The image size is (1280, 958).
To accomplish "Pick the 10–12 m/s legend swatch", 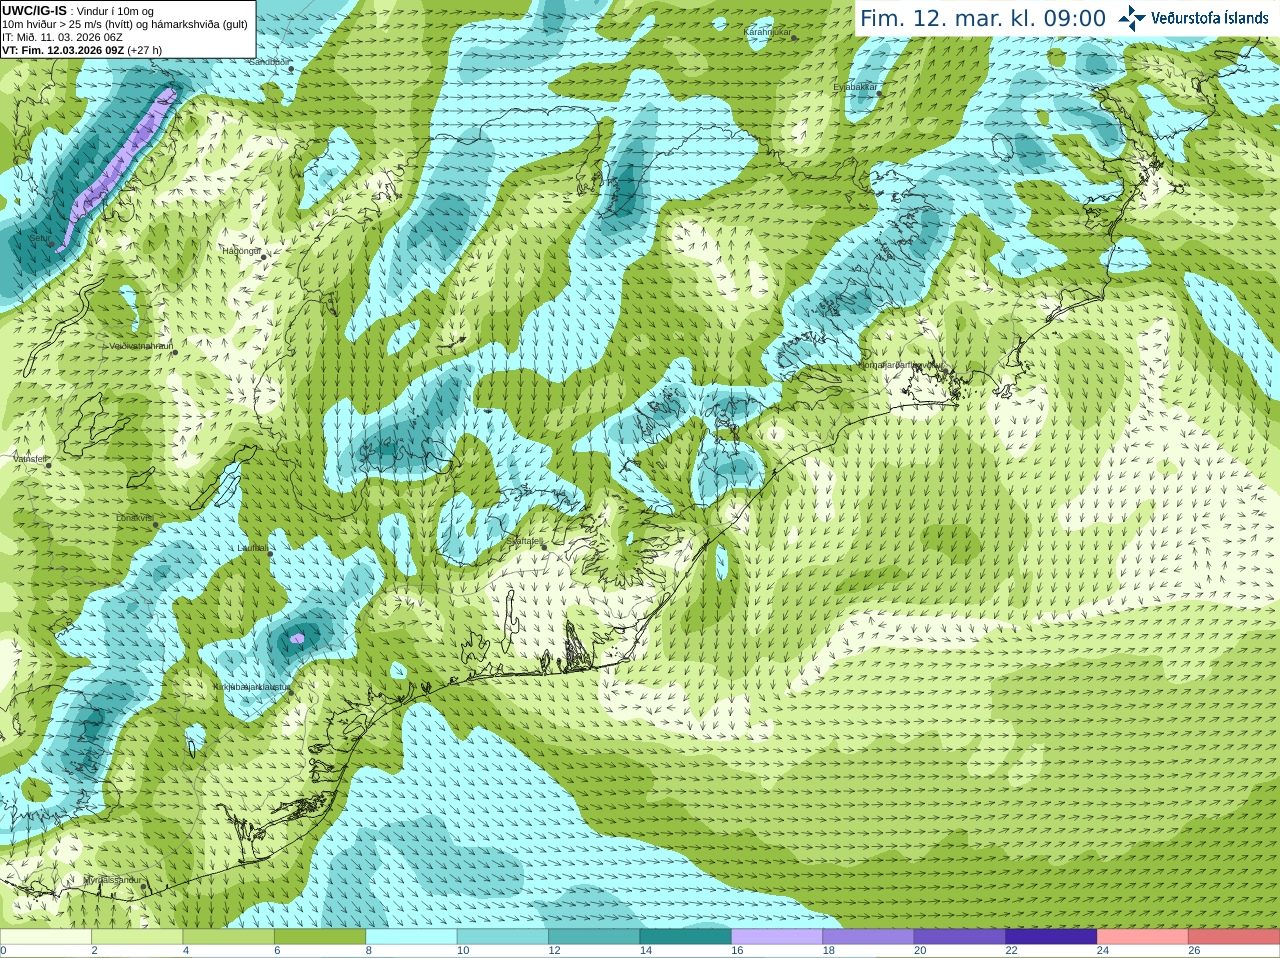I will click(x=503, y=937).
